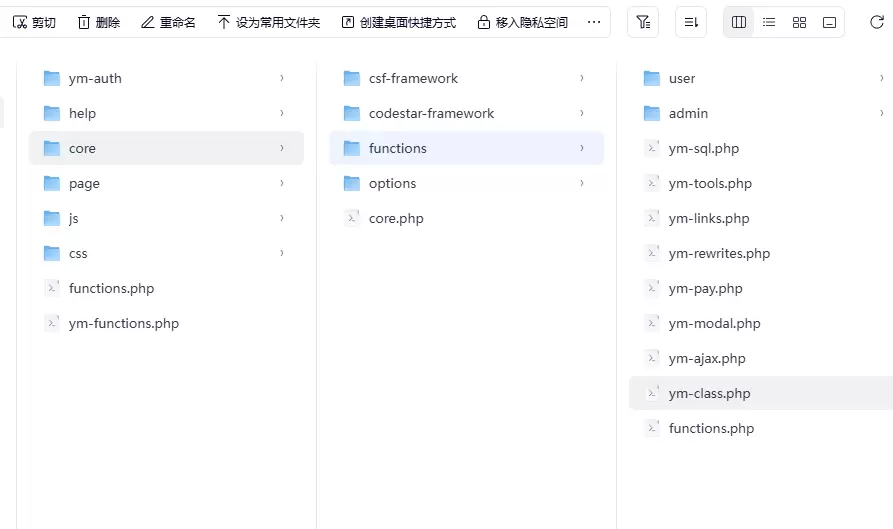Image resolution: width=893 pixels, height=529 pixels.
Task: Select the page folder
Action: 166,183
